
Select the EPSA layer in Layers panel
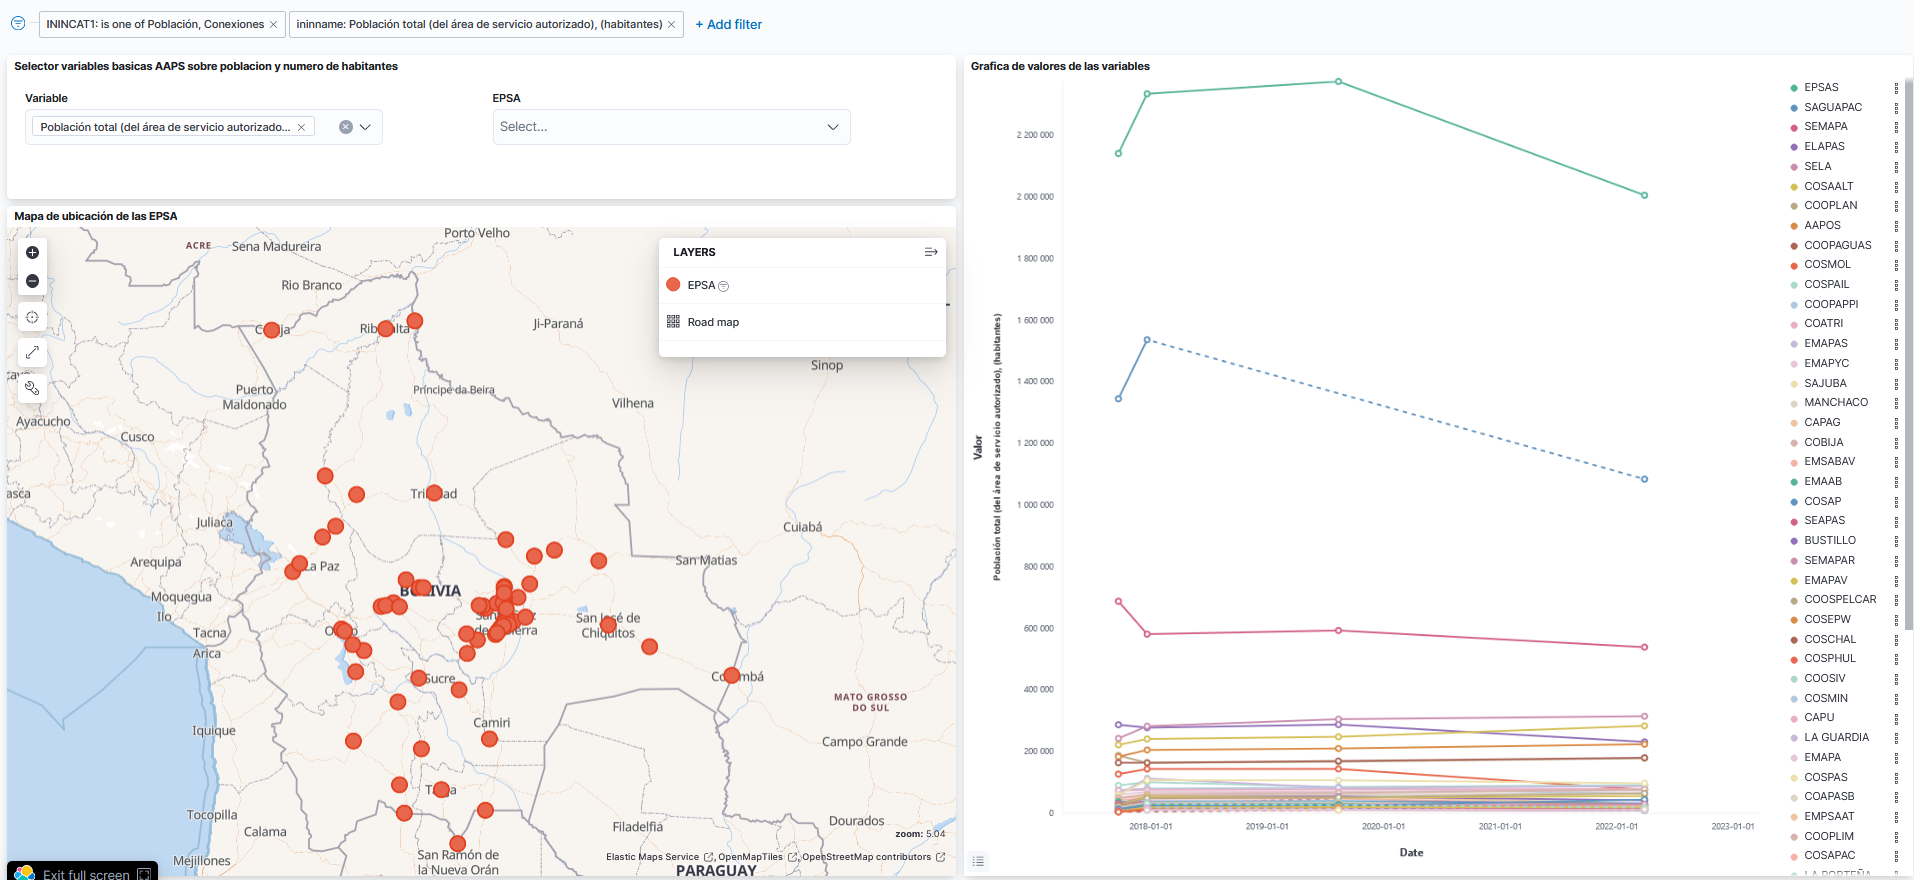pyautogui.click(x=701, y=285)
